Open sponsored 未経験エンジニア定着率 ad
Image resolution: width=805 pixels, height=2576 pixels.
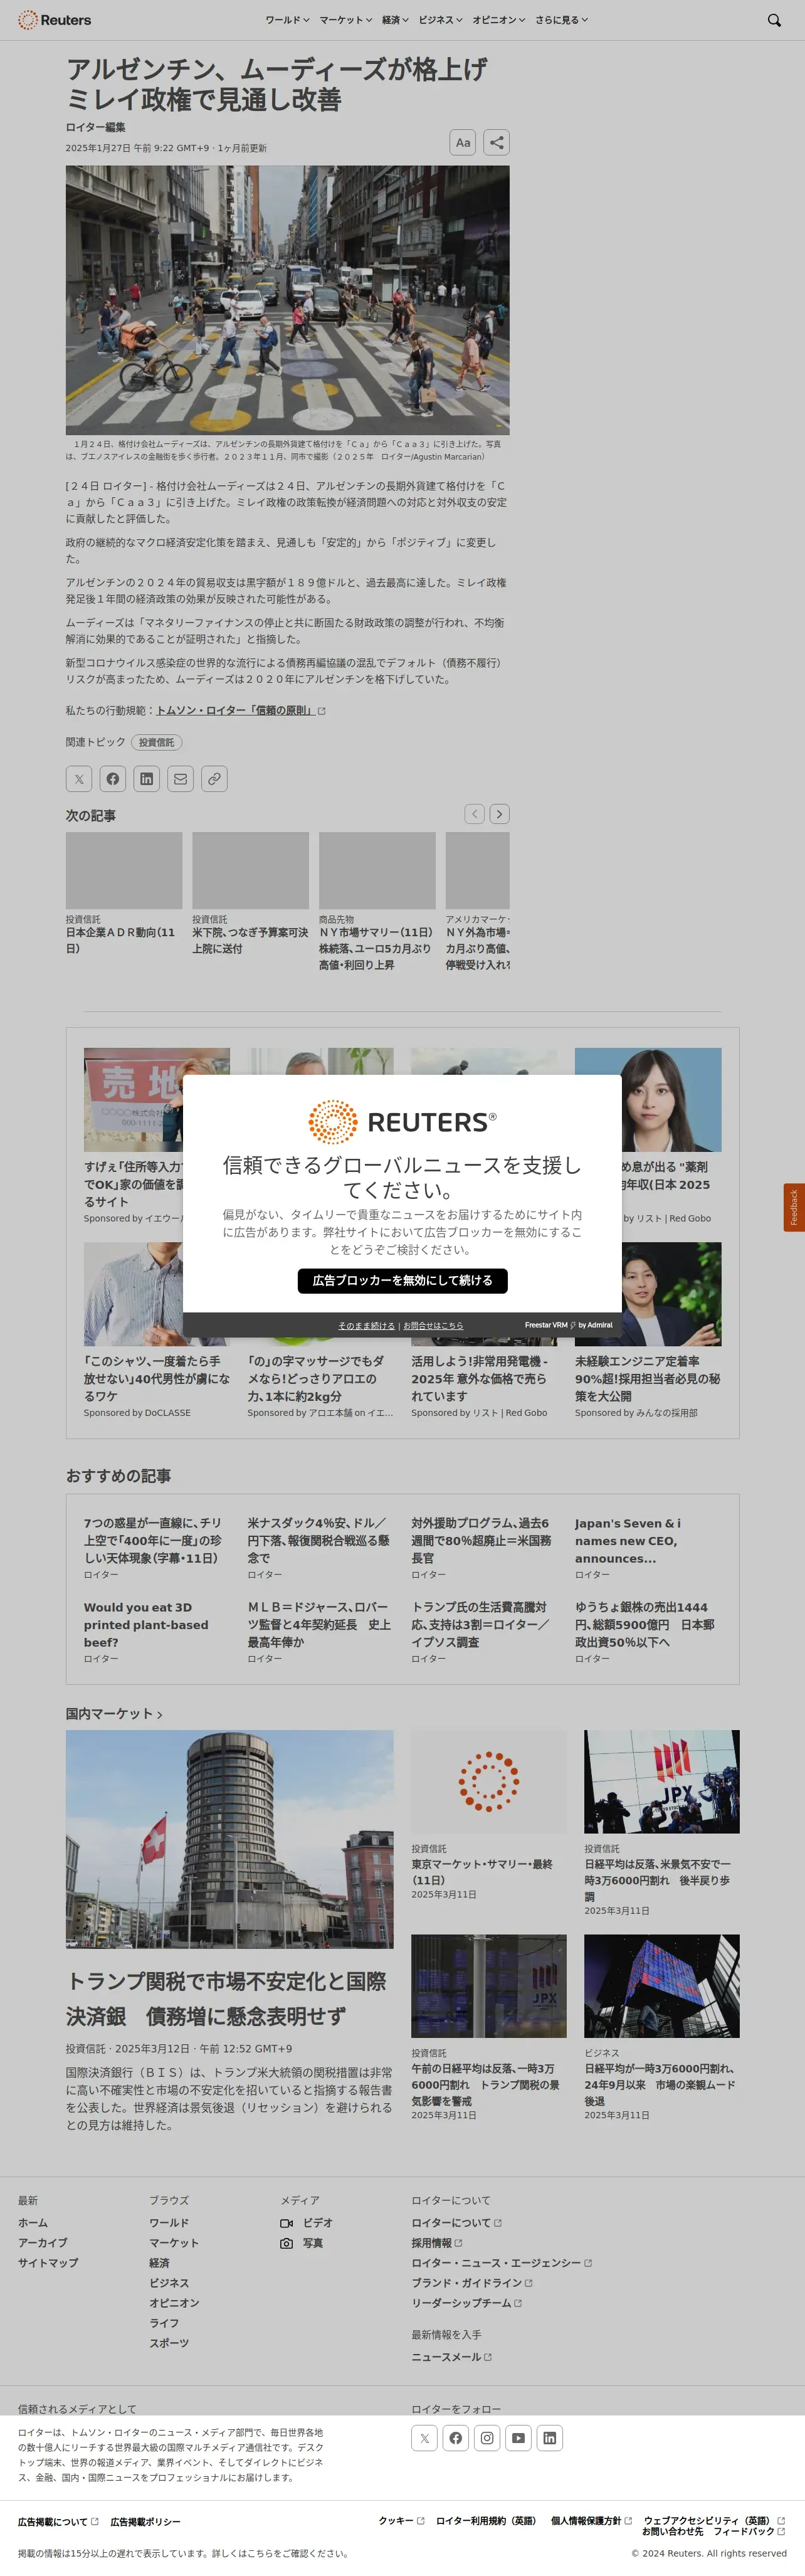pyautogui.click(x=647, y=1379)
